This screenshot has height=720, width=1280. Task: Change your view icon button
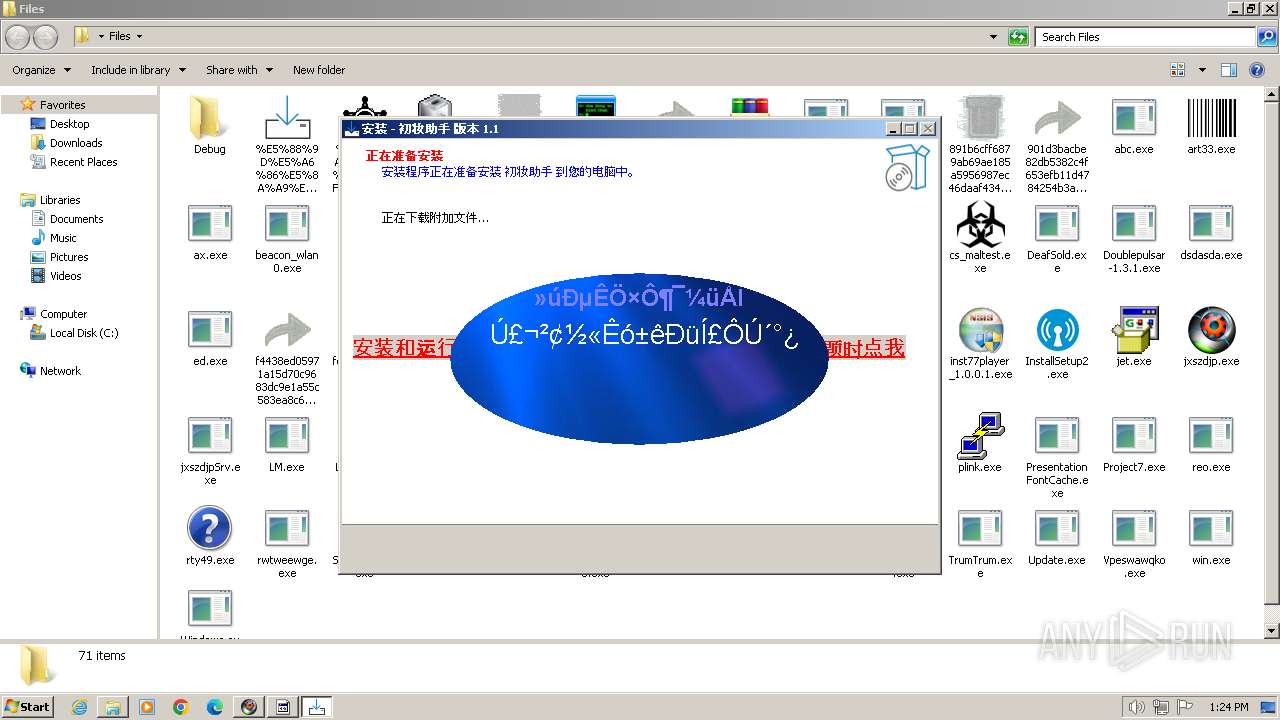coord(1178,70)
